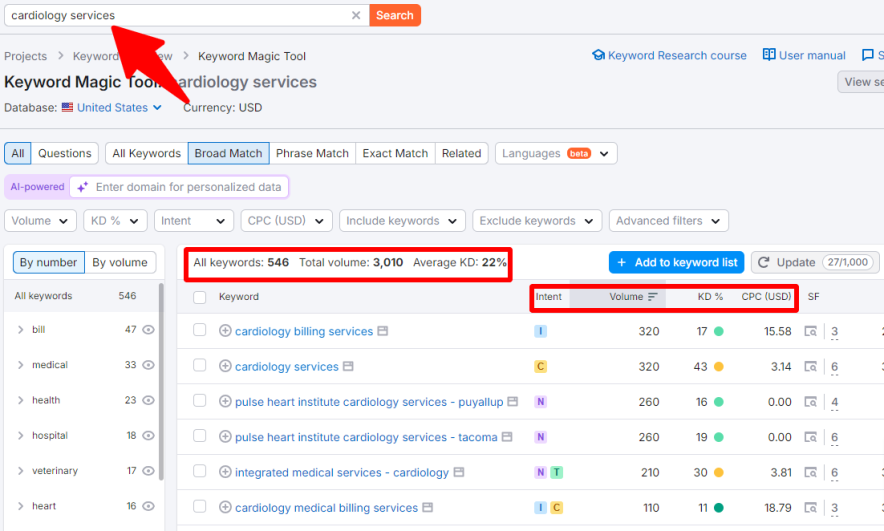The image size is (884, 531).
Task: Expand the 'veterinary' keyword group
Action: pos(21,471)
